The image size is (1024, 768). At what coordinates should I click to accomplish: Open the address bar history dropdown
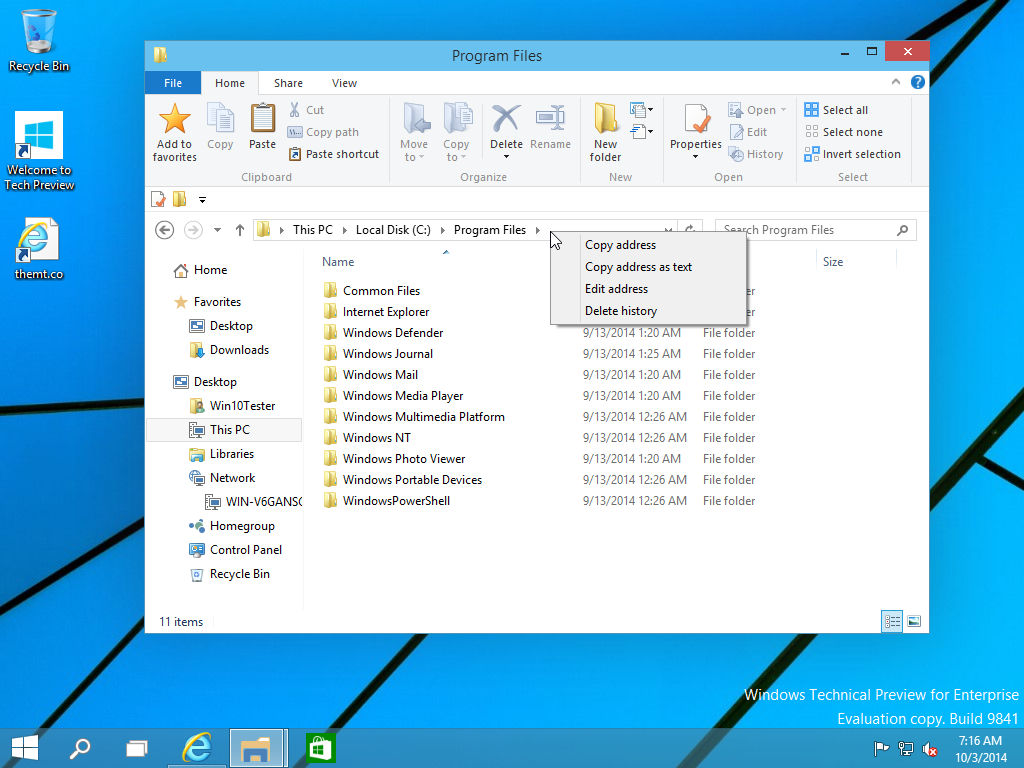[x=667, y=229]
